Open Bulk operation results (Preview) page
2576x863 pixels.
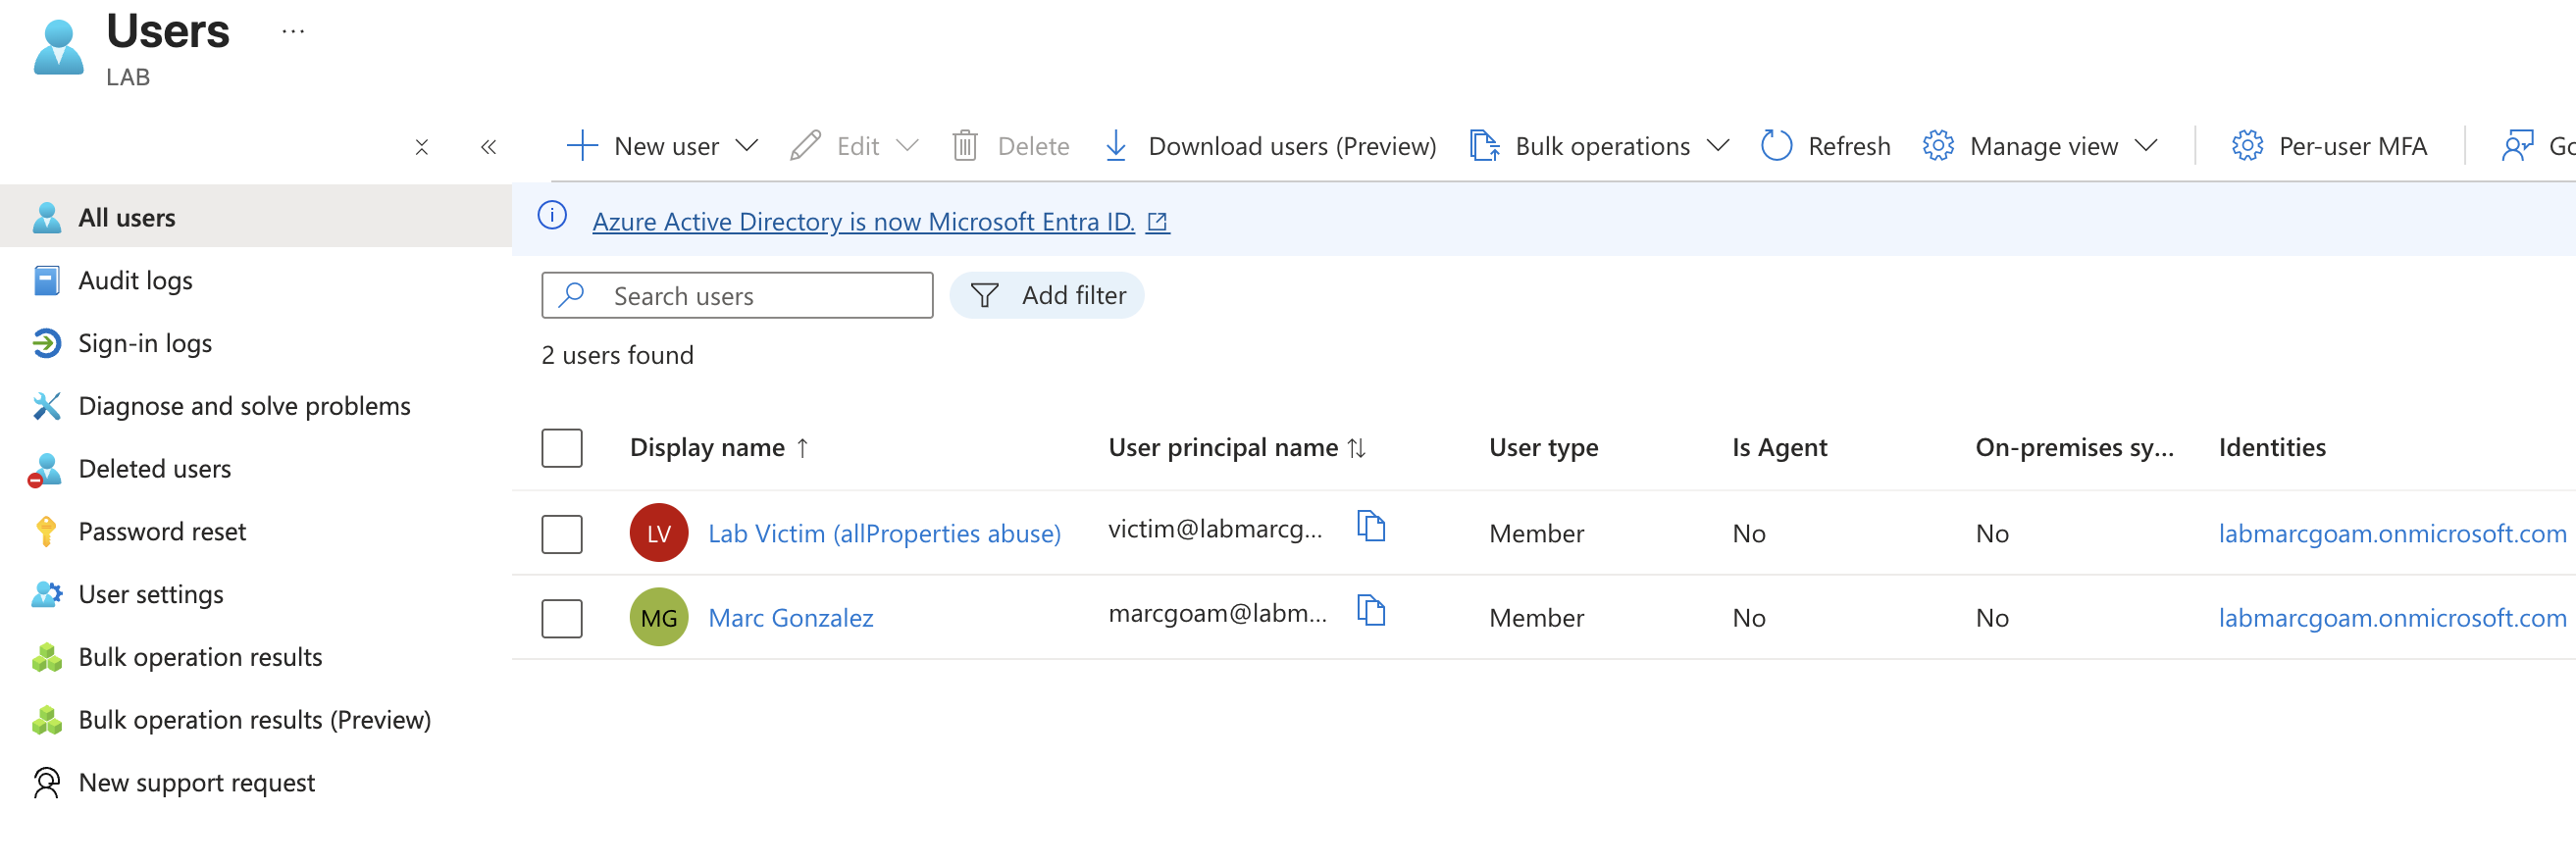[x=256, y=720]
